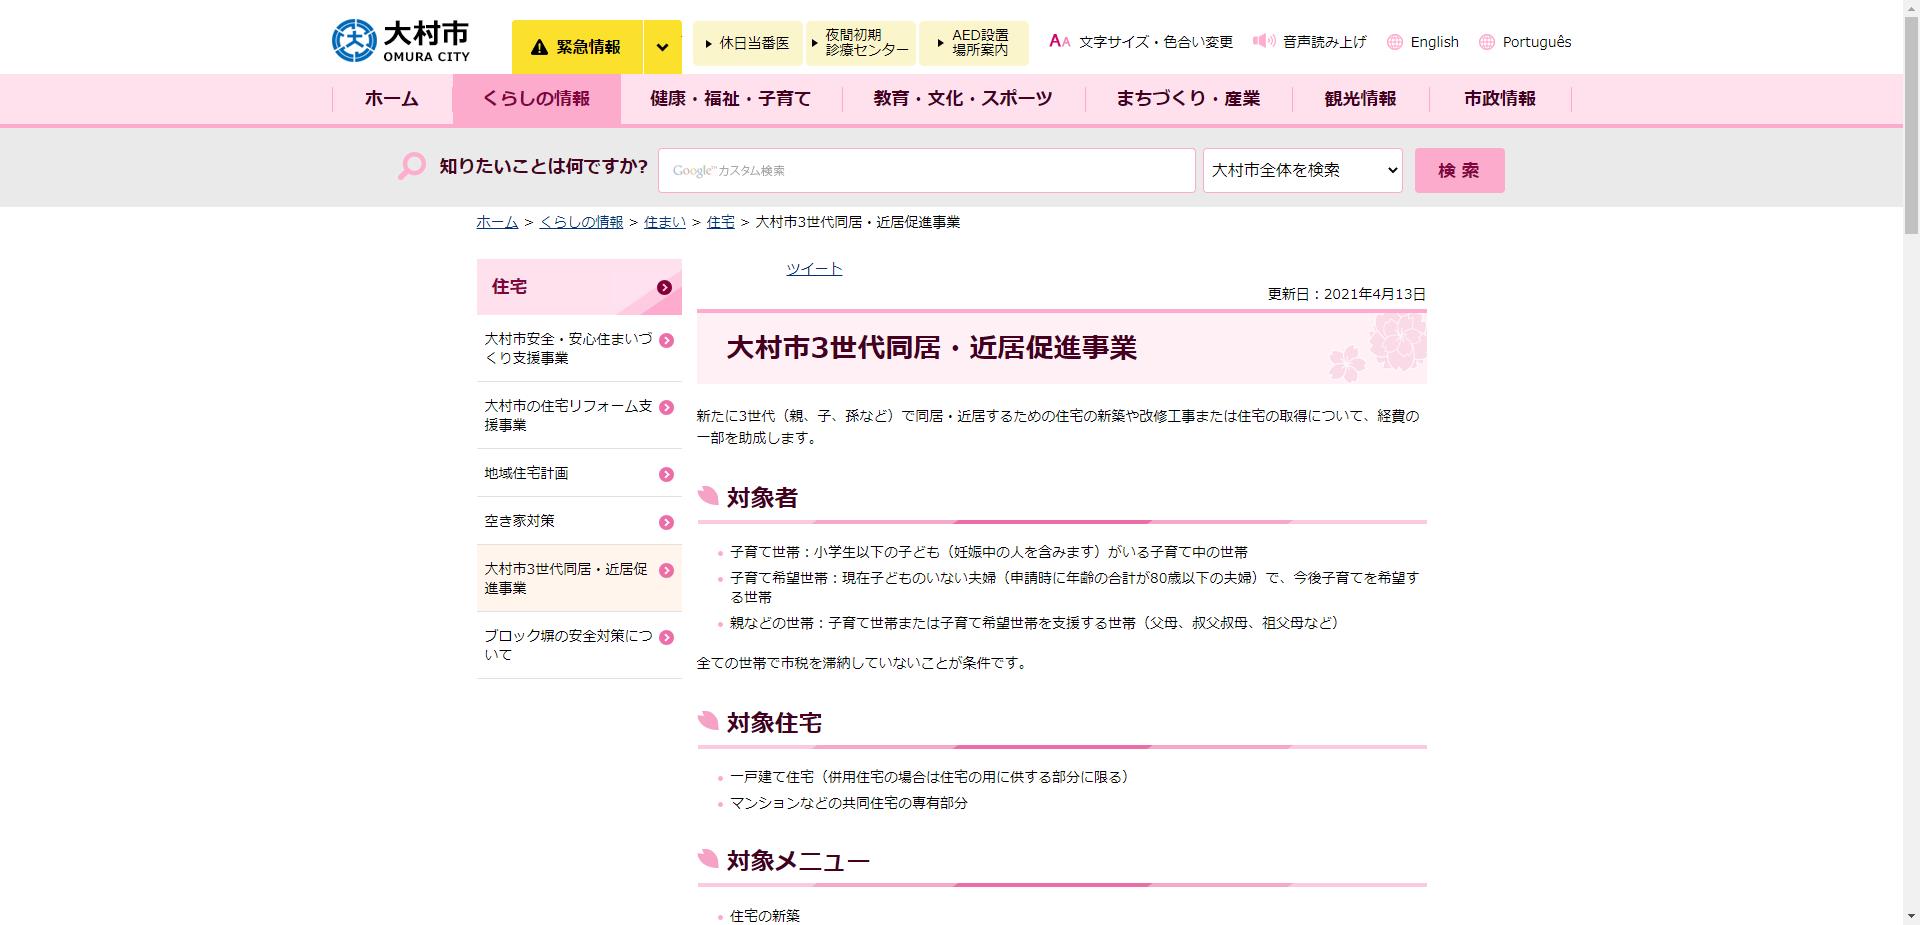
Task: Select the 休日当番医 link
Action: coord(748,42)
